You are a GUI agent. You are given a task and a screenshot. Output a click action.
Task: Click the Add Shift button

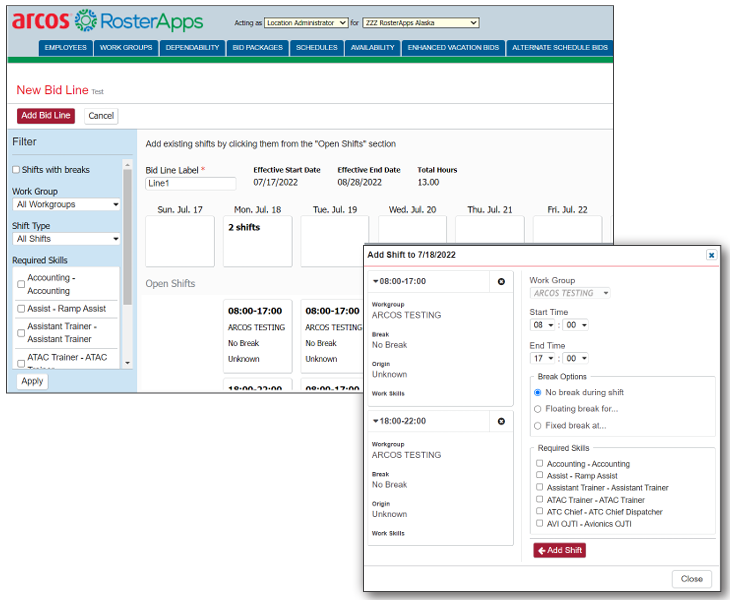[559, 550]
